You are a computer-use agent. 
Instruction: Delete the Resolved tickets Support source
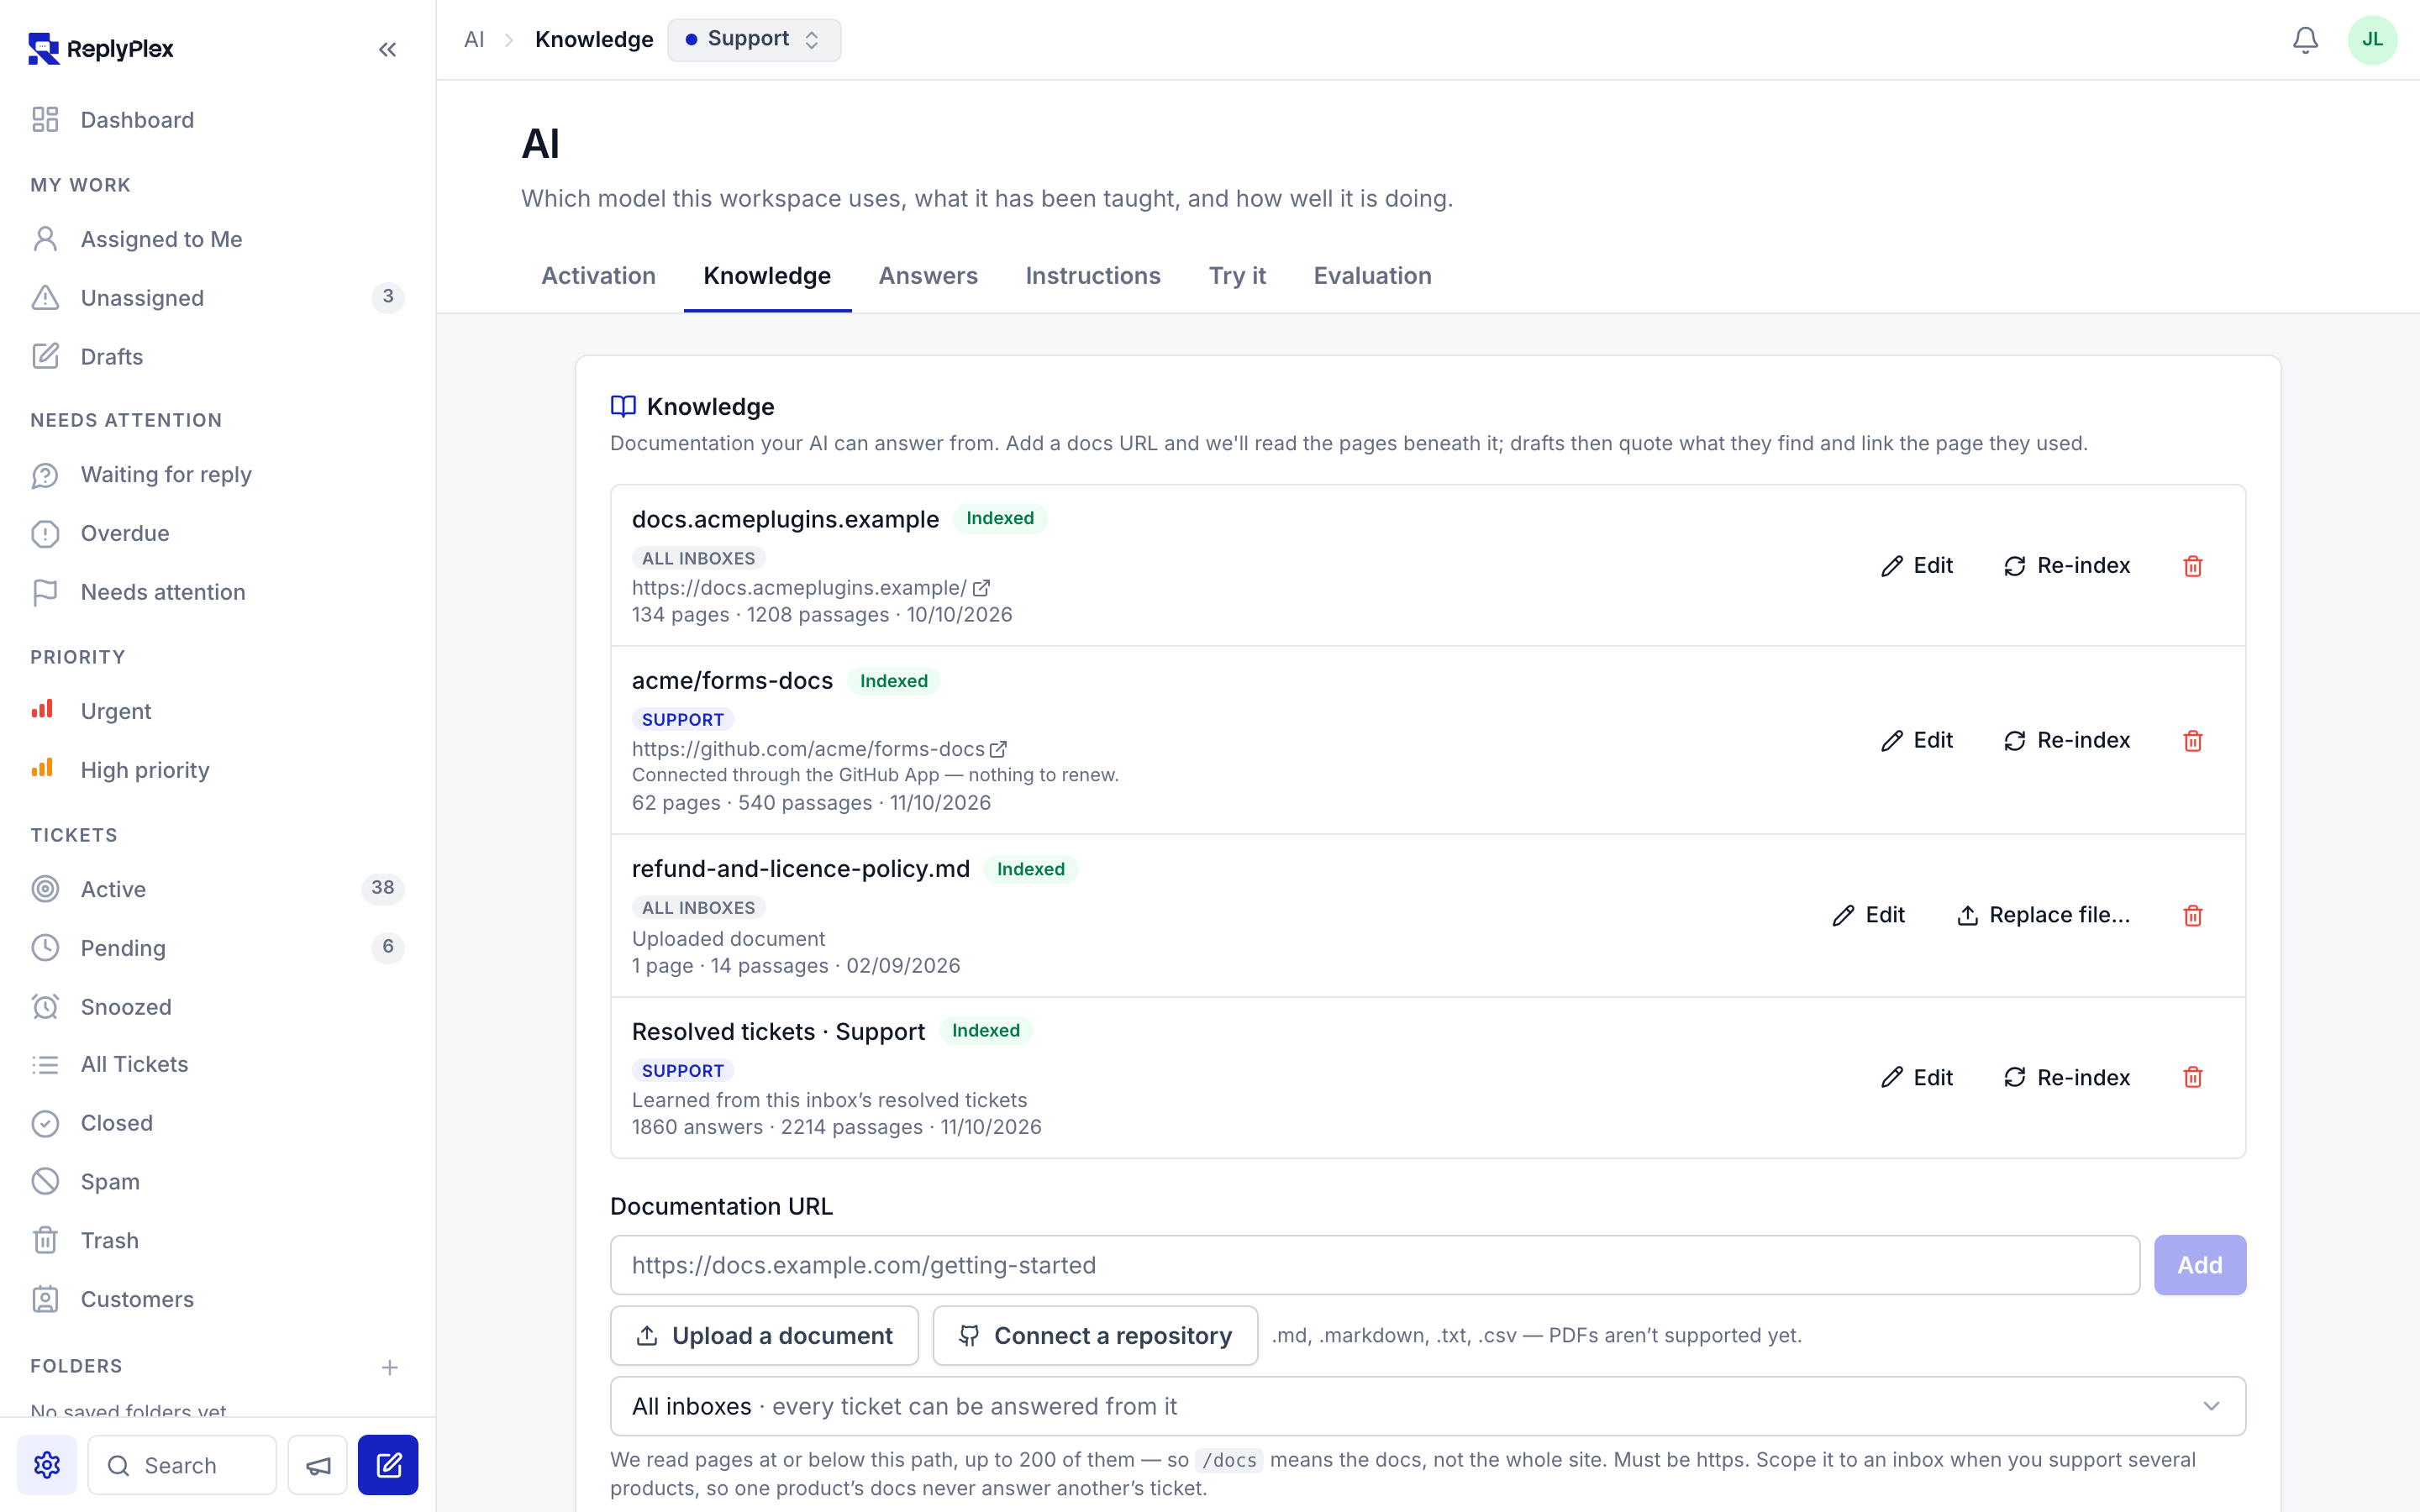[2193, 1078]
